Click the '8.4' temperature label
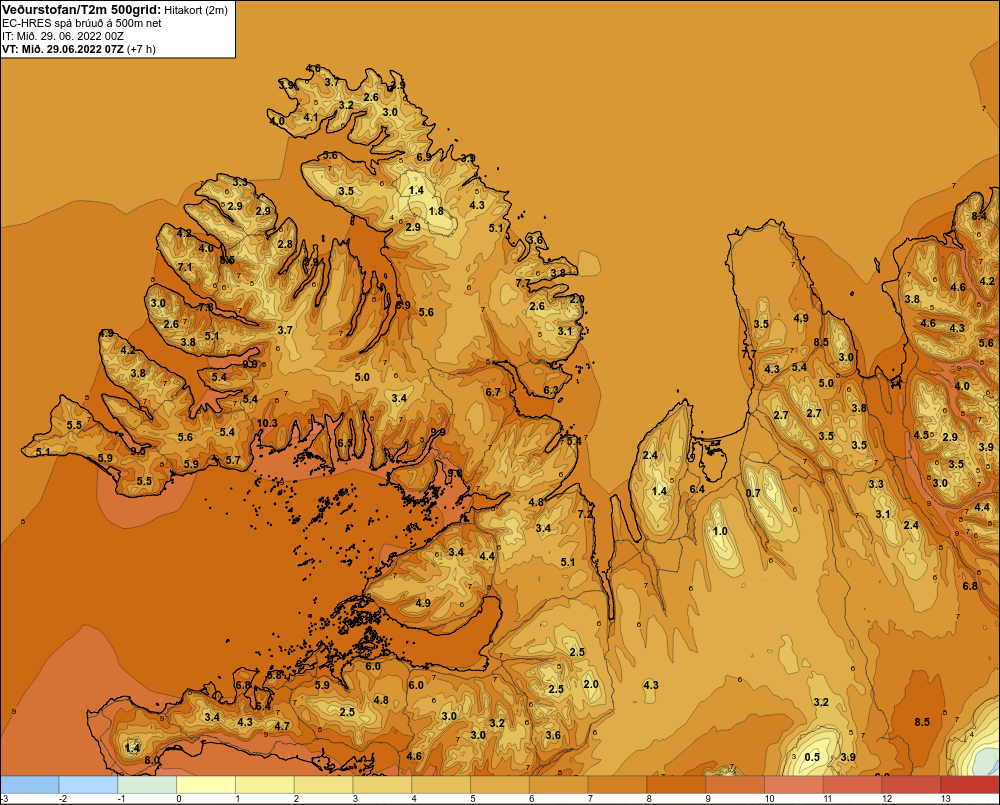Screen dimensions: 1000x805 pyautogui.click(x=979, y=216)
